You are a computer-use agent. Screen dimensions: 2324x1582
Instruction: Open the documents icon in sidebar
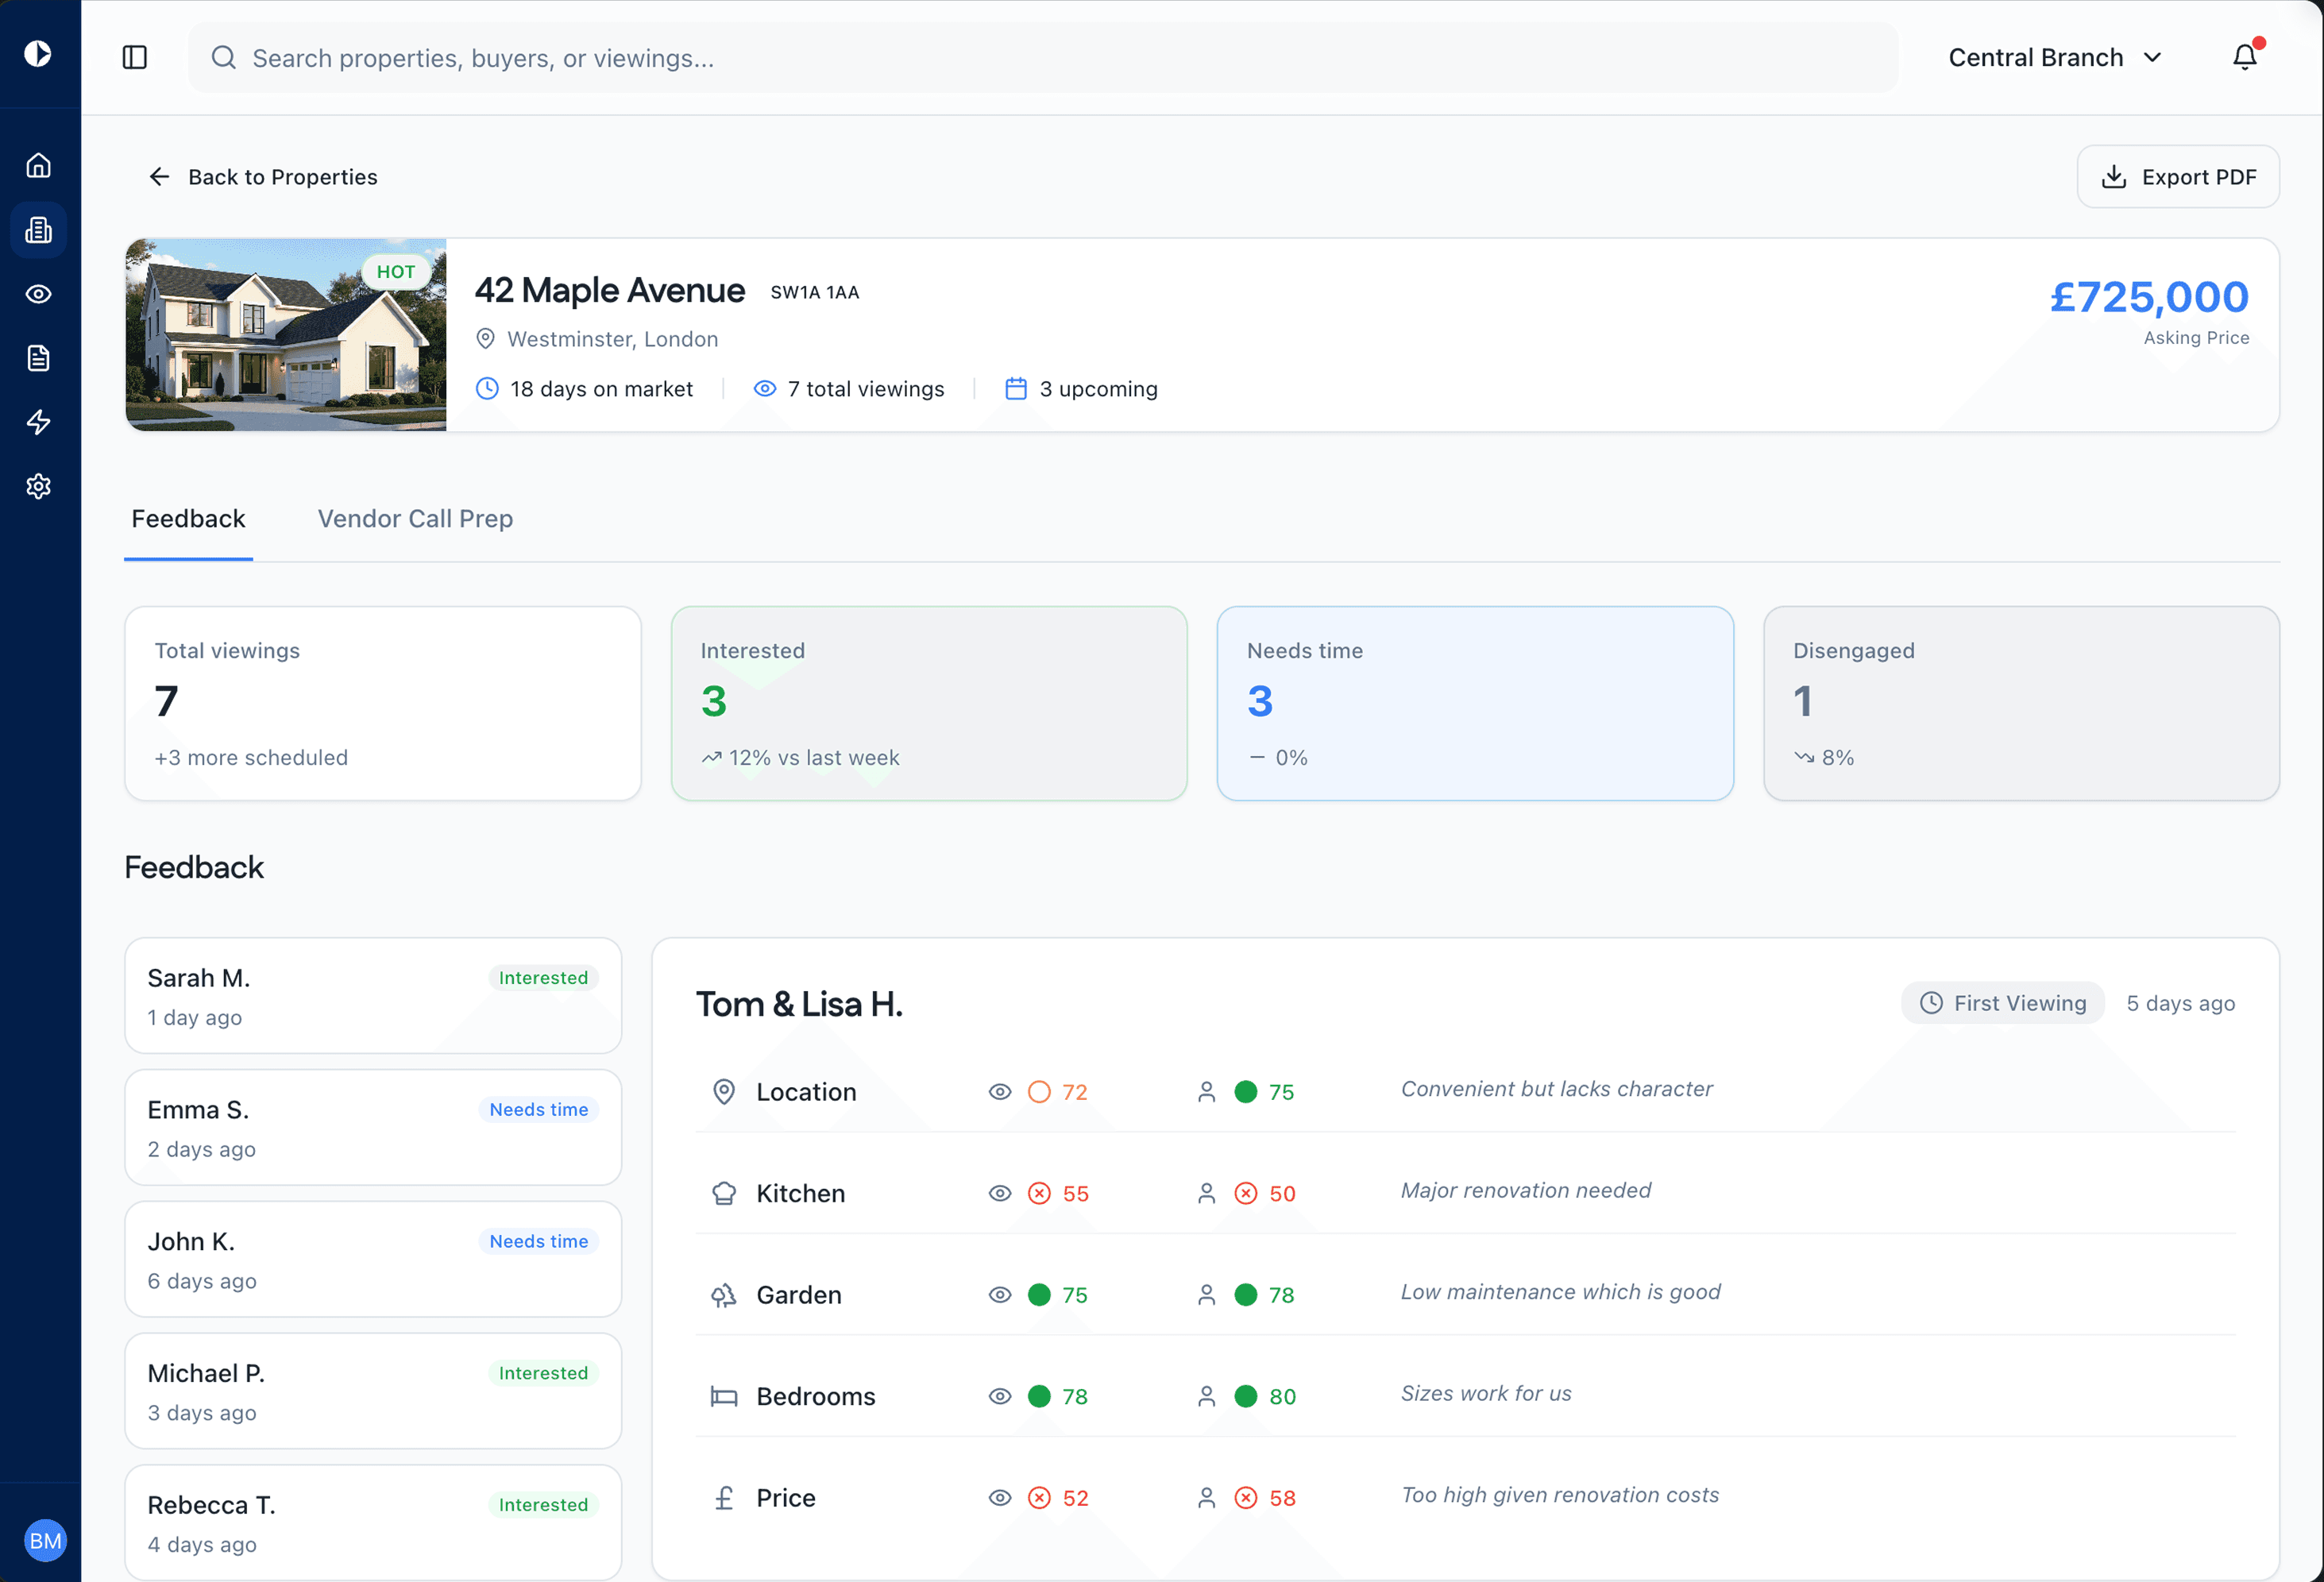tap(38, 358)
